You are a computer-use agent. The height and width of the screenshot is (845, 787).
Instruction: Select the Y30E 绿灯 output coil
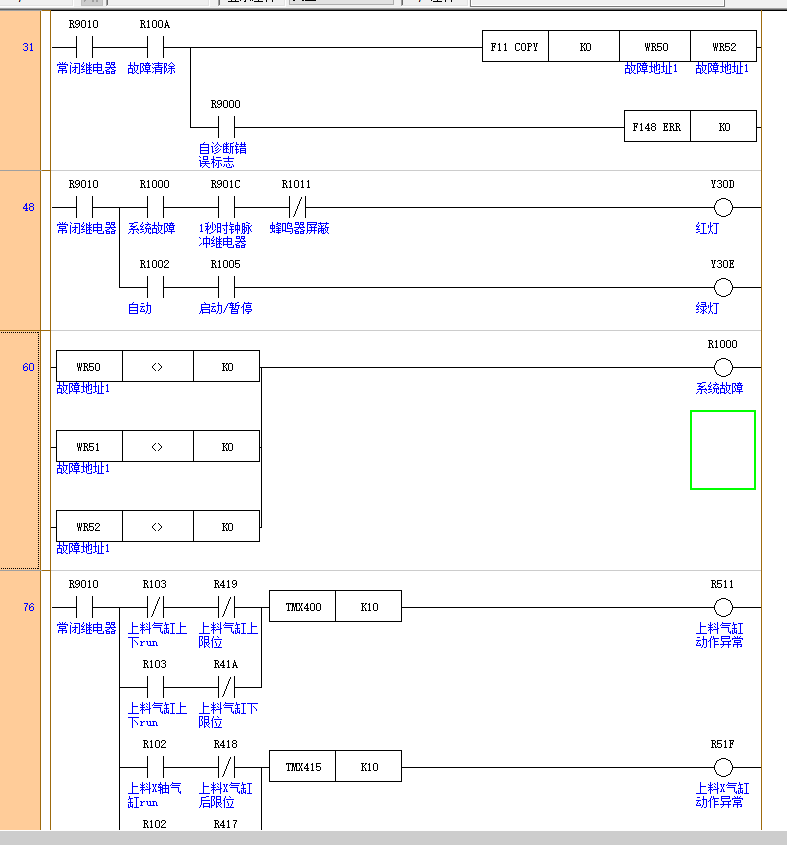[723, 288]
